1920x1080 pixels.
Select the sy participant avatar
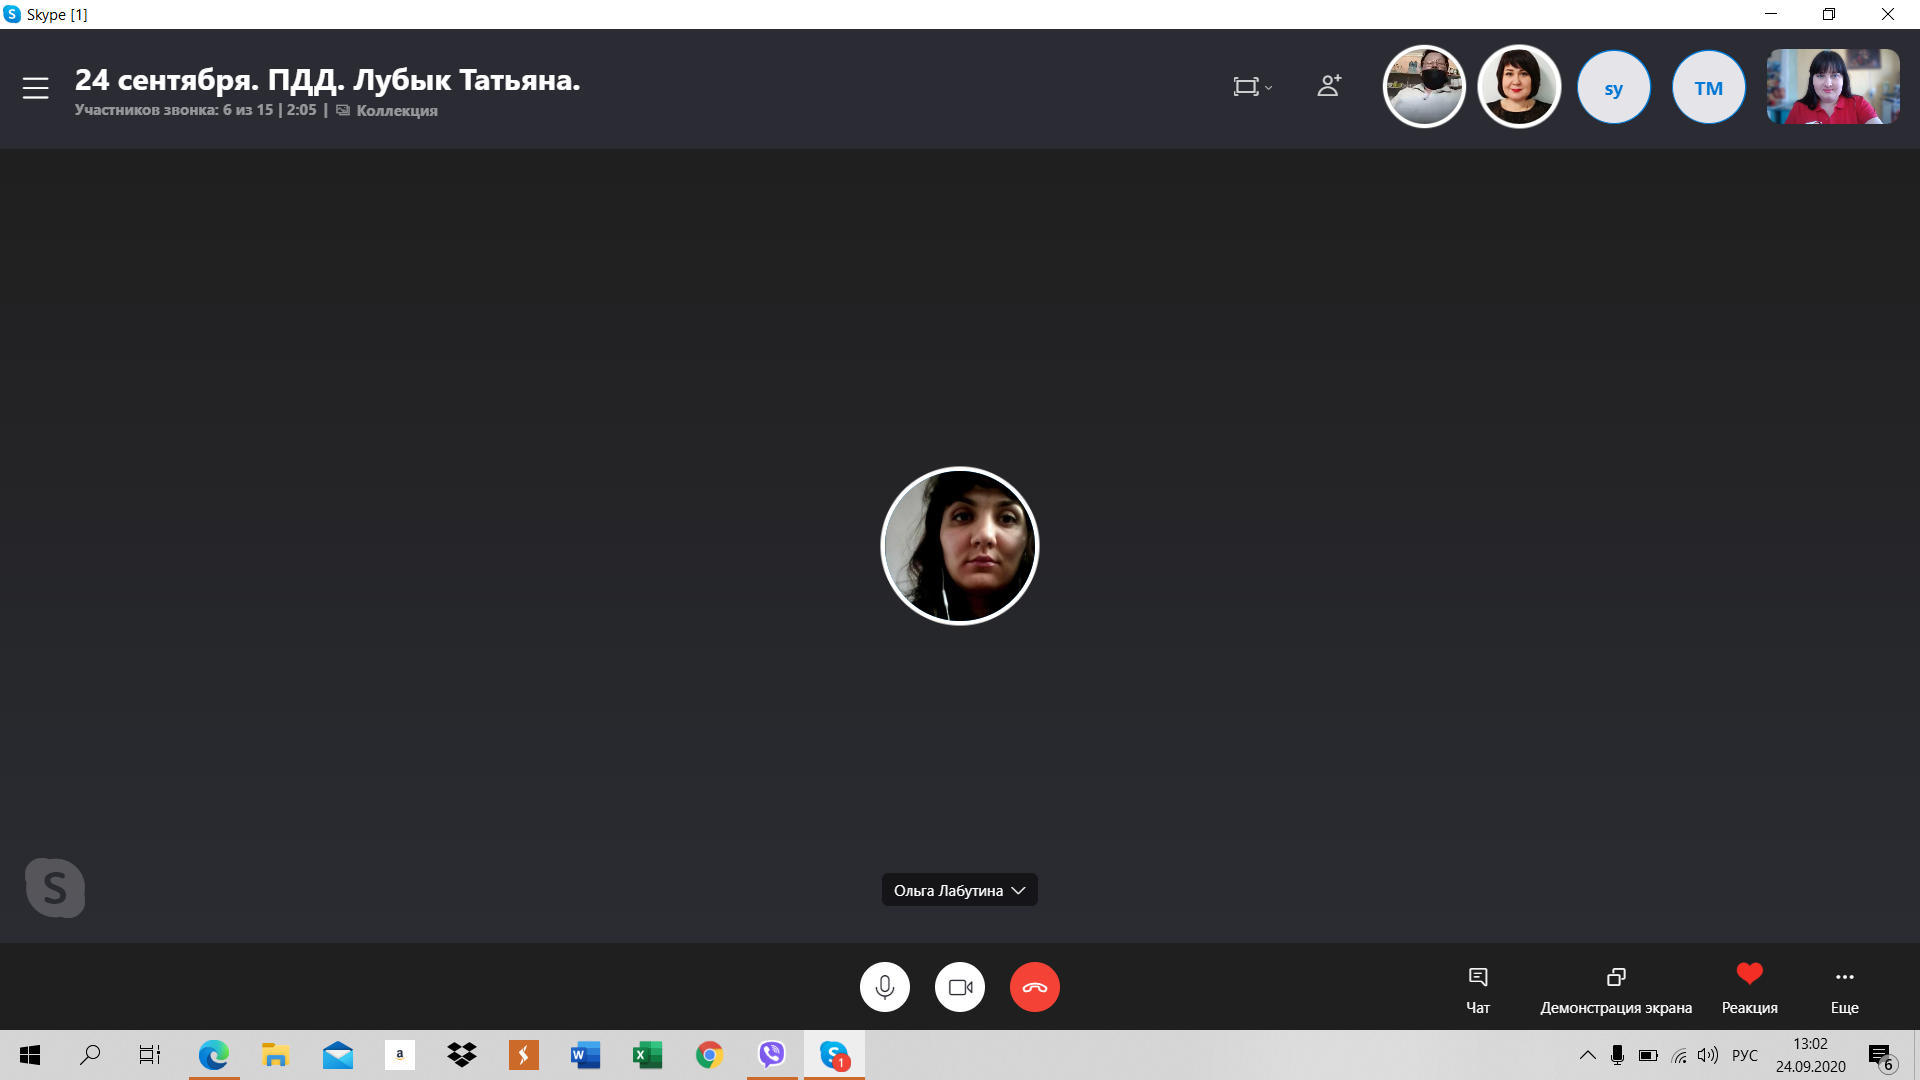[1613, 88]
